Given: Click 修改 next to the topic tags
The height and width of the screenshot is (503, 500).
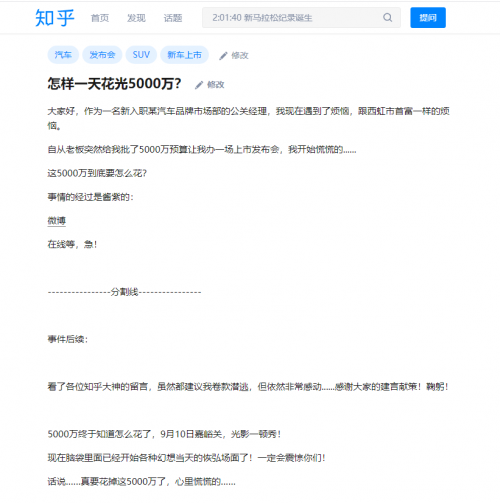Looking at the screenshot, I should (x=240, y=55).
